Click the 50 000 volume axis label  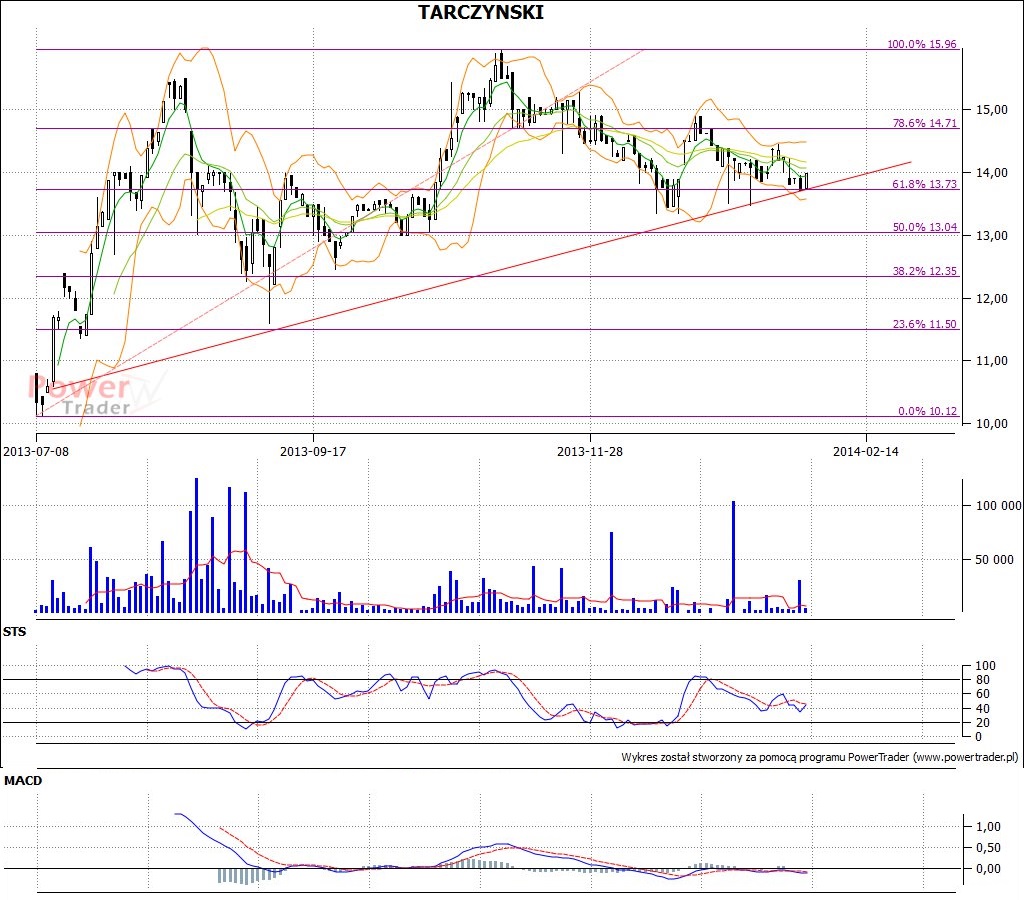995,560
